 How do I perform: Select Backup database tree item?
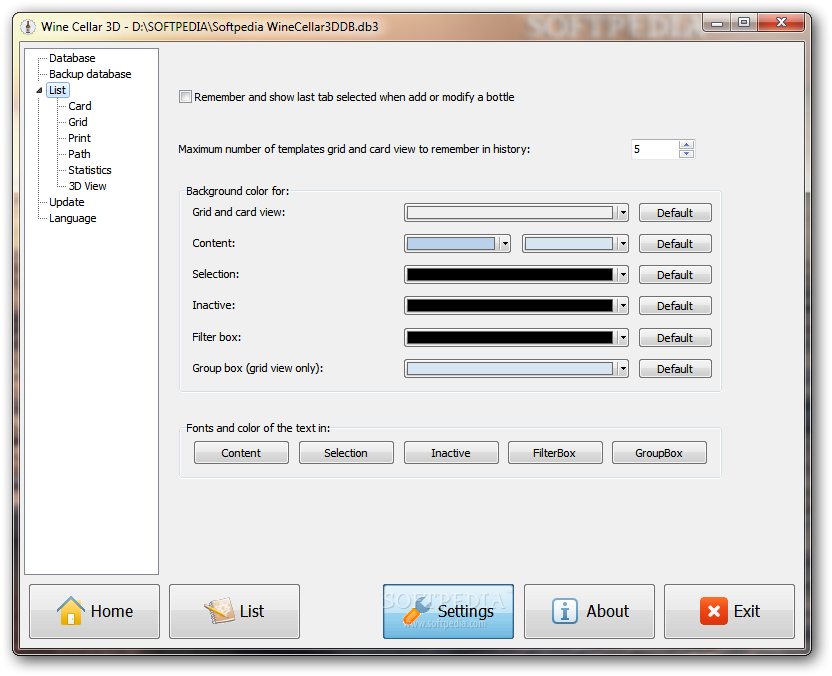[90, 74]
